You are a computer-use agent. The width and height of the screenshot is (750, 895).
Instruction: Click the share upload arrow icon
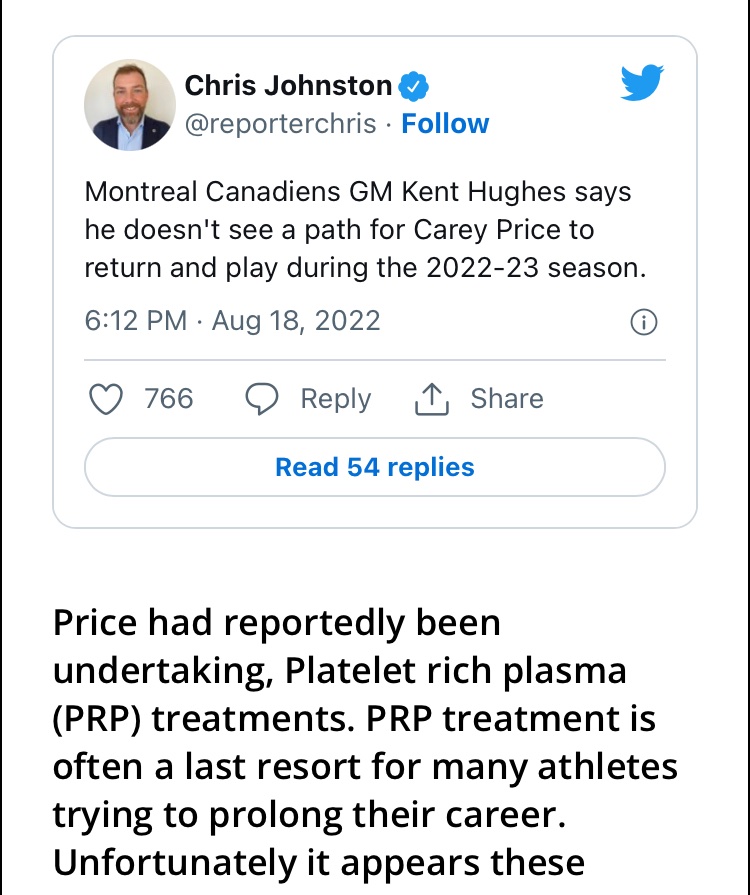pos(432,398)
